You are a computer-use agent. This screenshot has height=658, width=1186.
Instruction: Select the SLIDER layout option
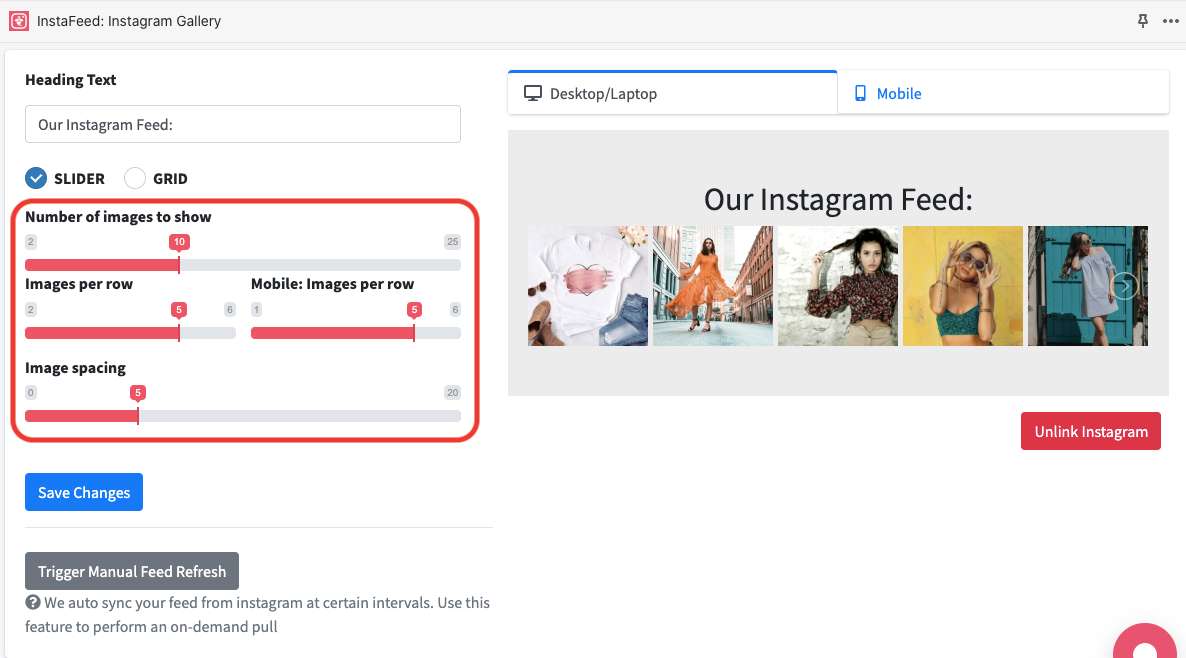pos(36,178)
